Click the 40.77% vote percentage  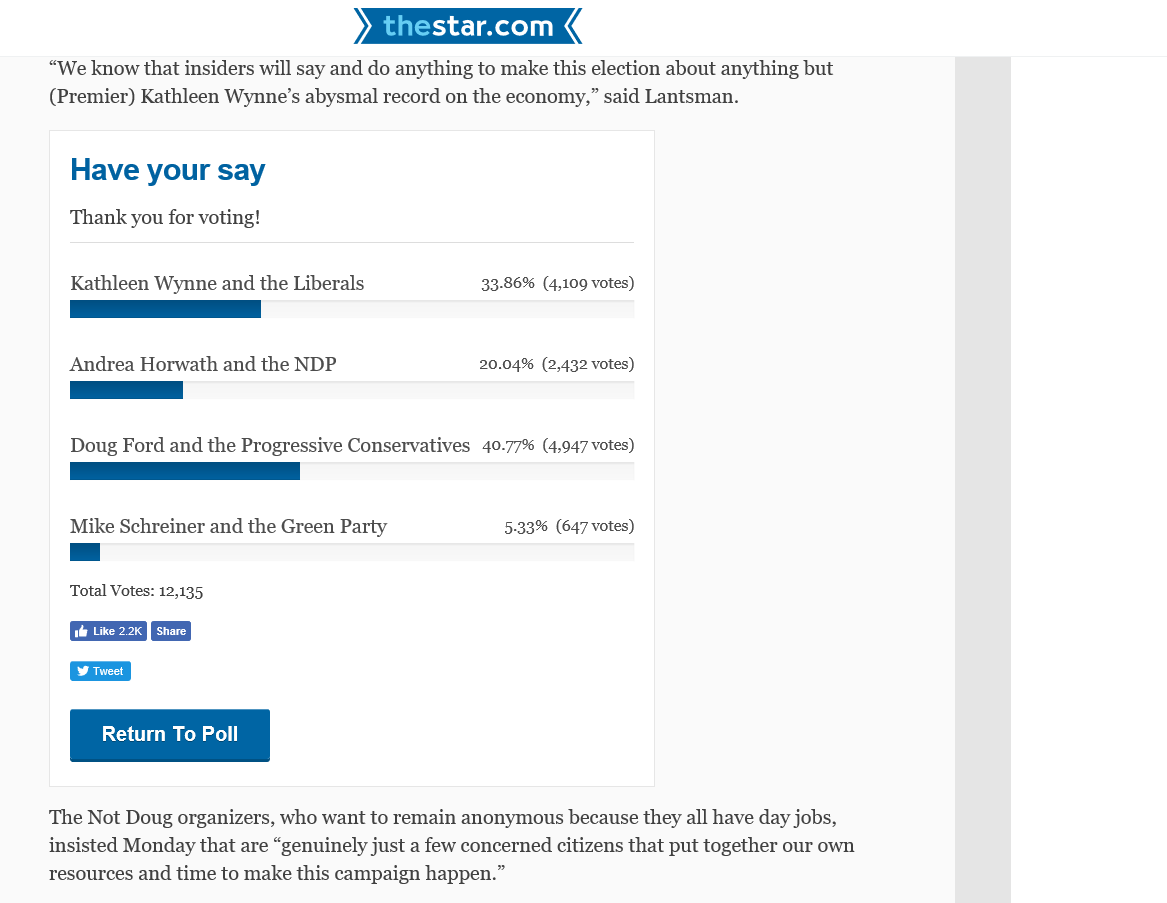pyautogui.click(x=508, y=445)
